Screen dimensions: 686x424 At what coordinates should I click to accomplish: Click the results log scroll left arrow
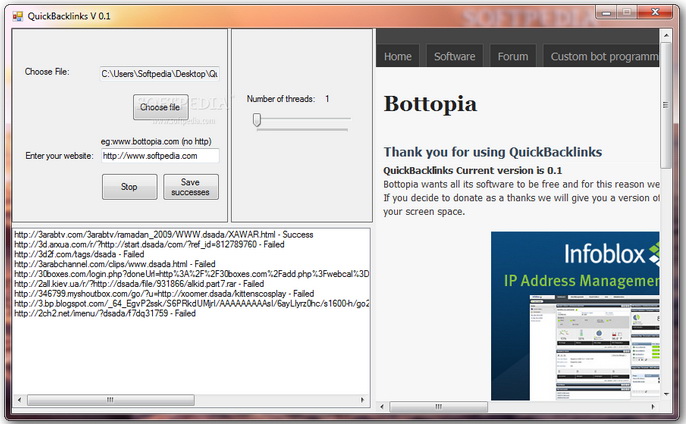click(x=19, y=399)
